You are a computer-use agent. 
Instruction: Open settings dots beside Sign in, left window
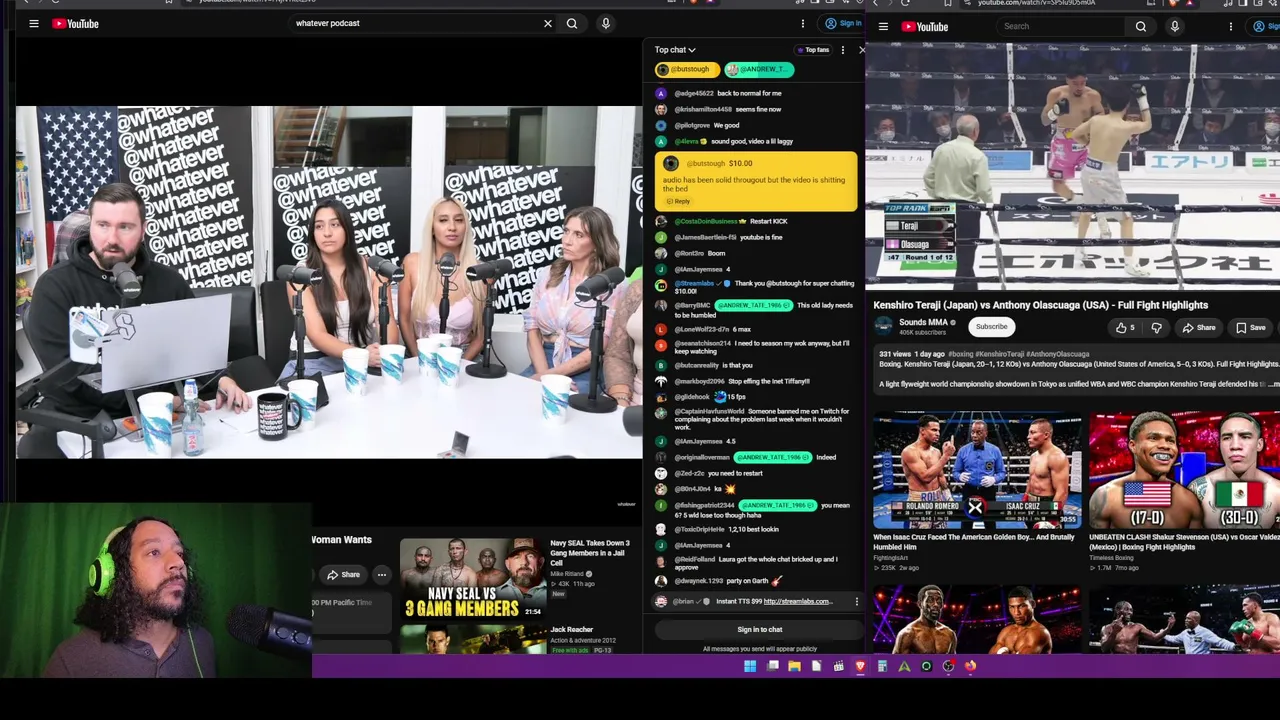tap(802, 23)
